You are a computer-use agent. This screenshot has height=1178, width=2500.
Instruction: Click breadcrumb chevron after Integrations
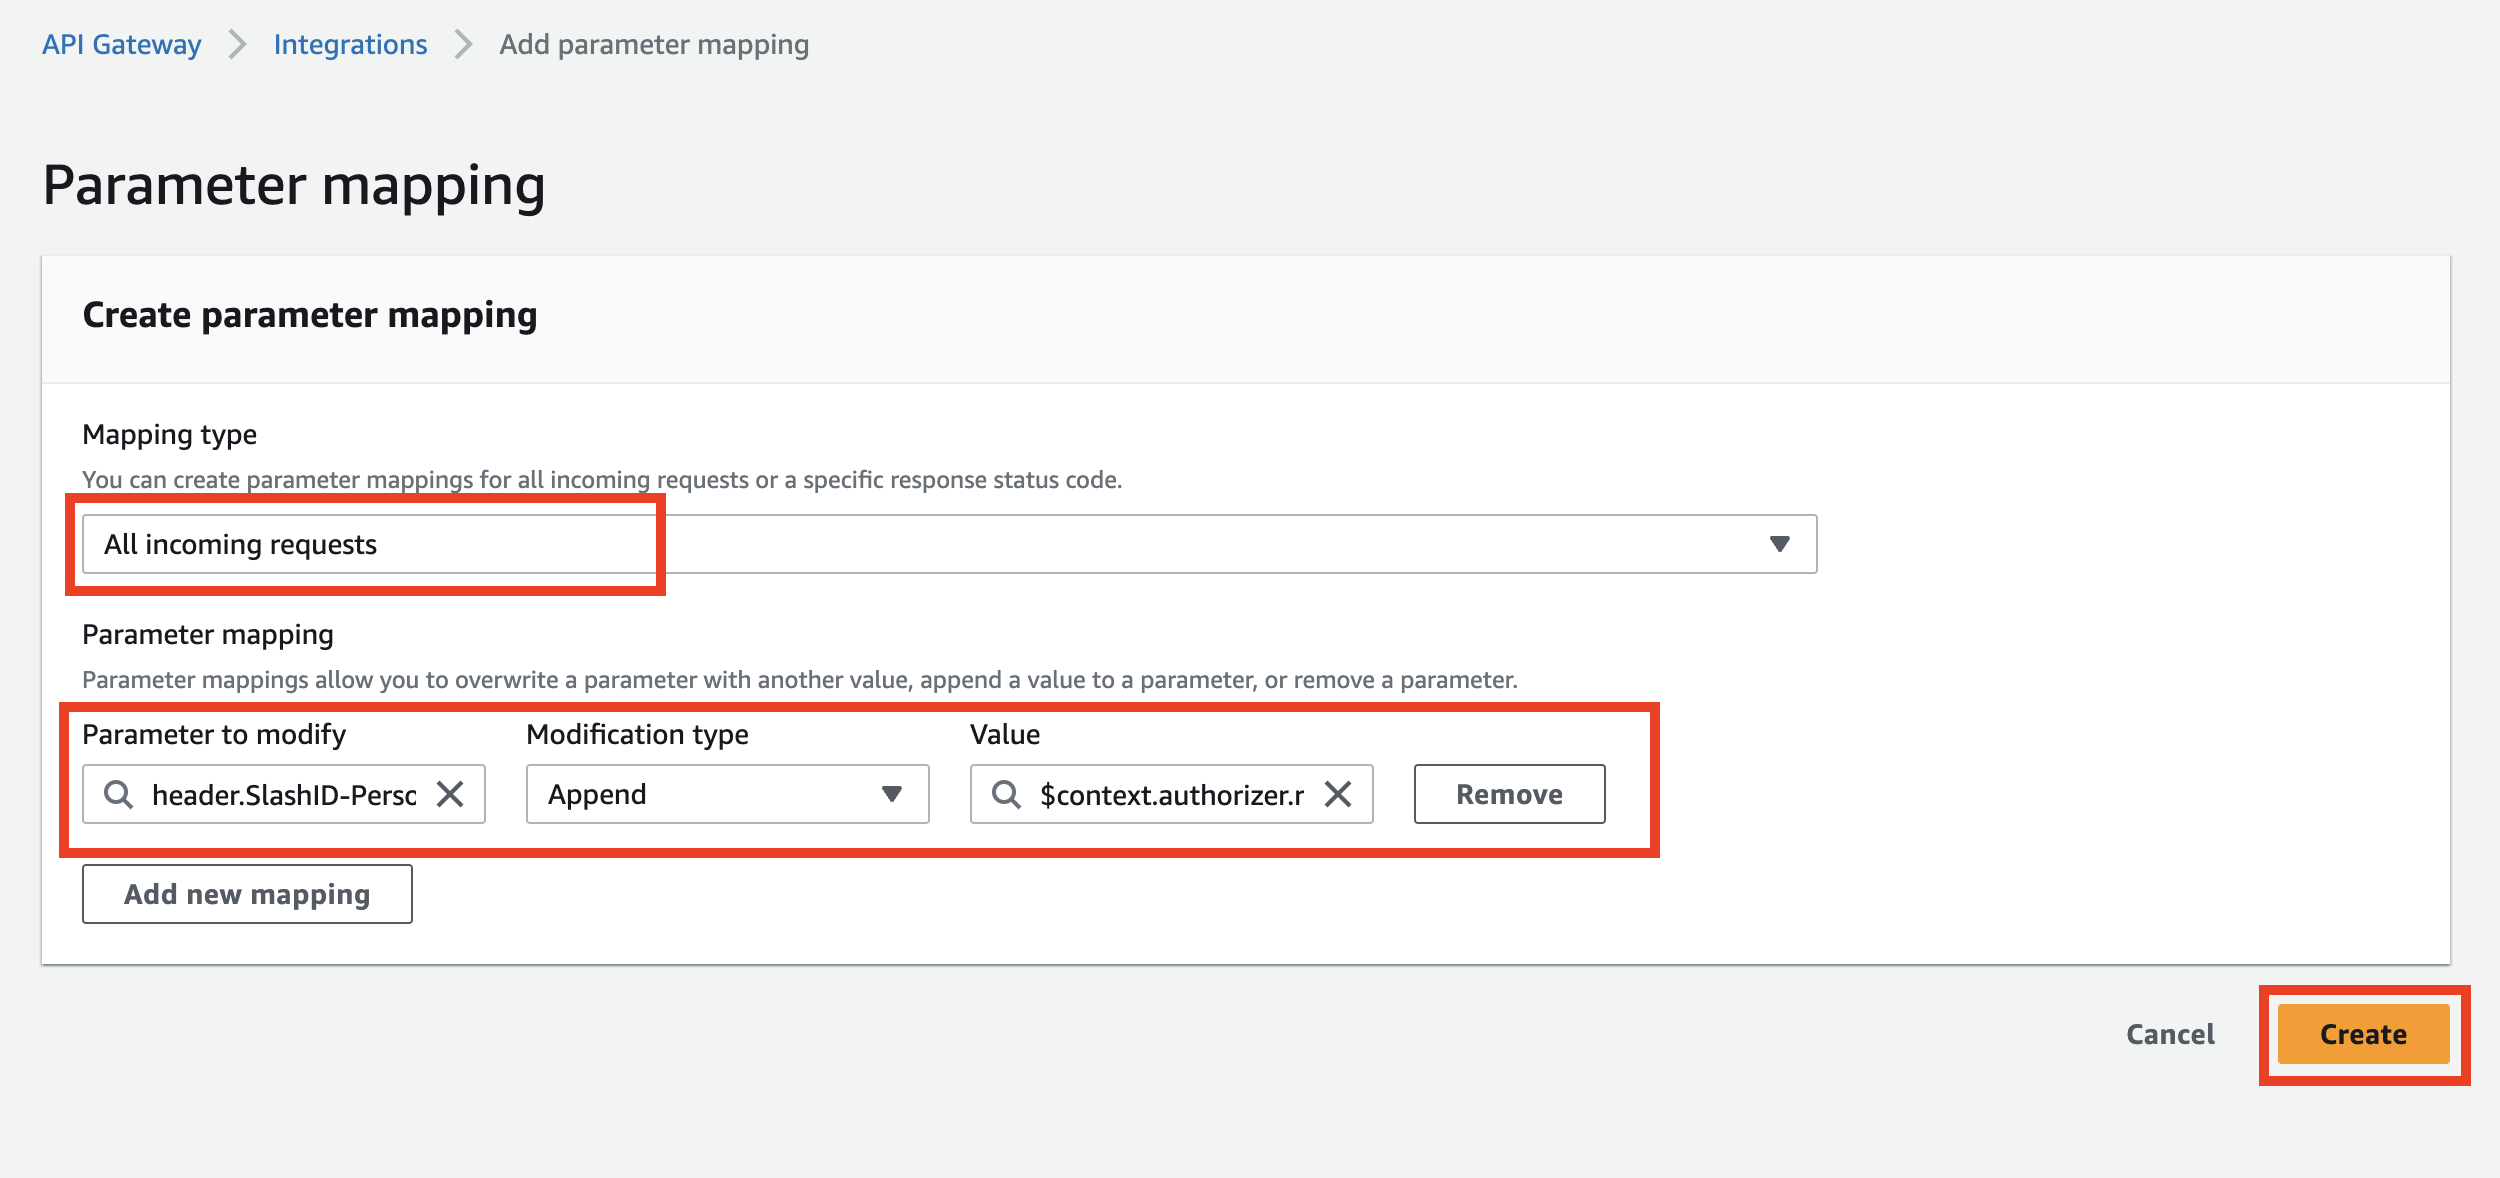[463, 45]
